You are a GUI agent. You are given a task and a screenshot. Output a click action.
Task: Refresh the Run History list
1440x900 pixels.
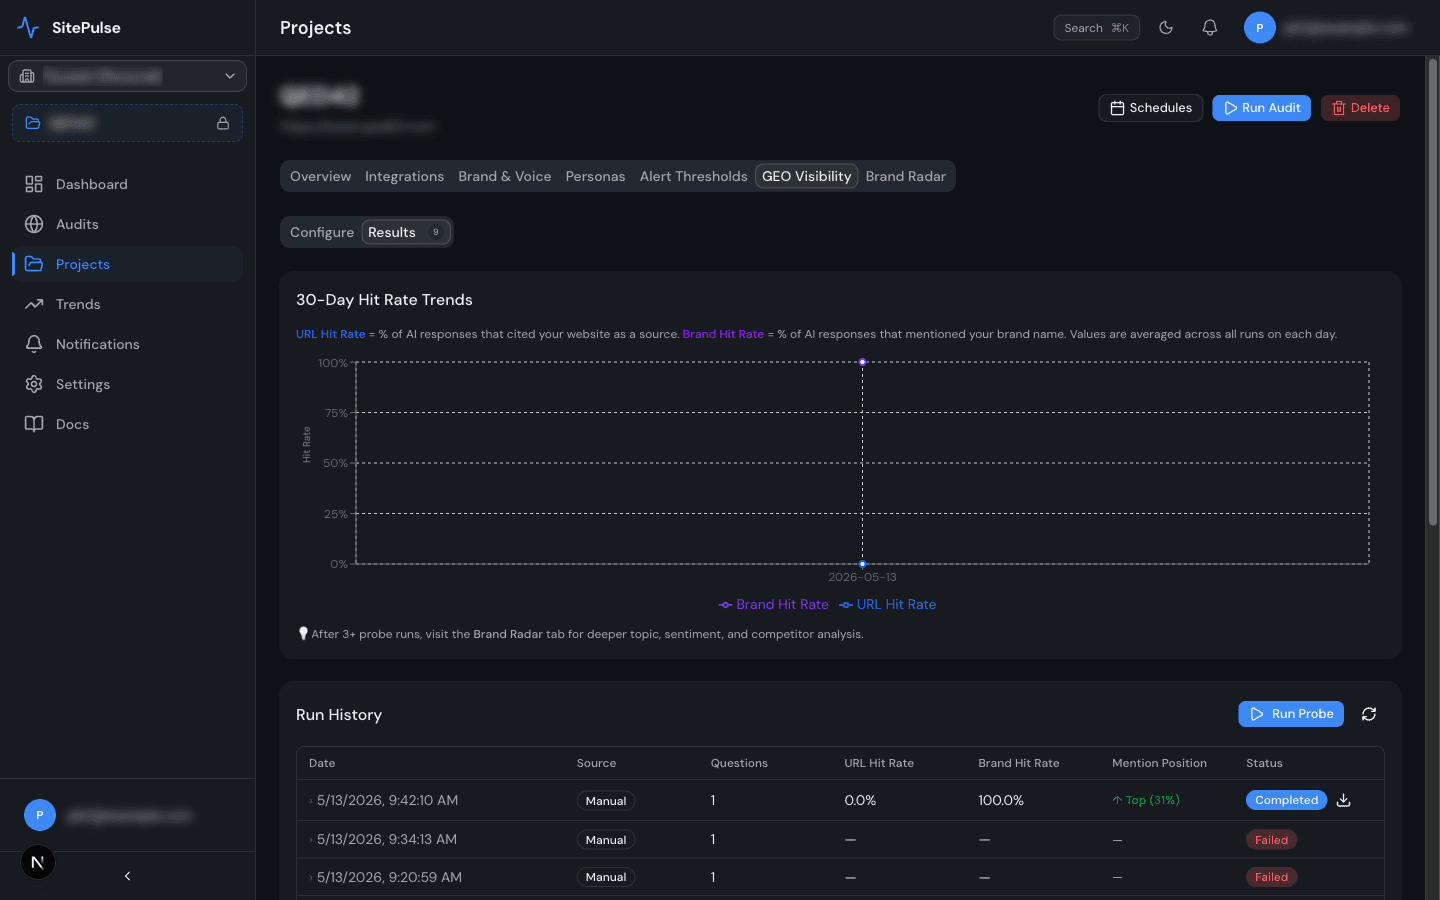click(1369, 714)
